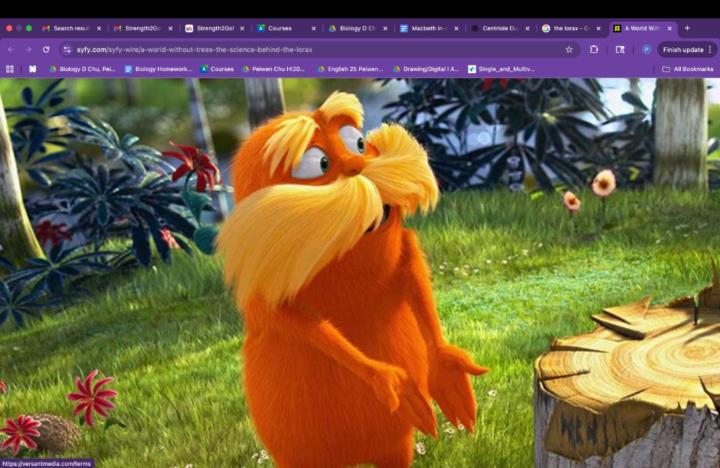
Task: Open the 'Peiwen Chu HI20...' bookmark
Action: [x=273, y=69]
